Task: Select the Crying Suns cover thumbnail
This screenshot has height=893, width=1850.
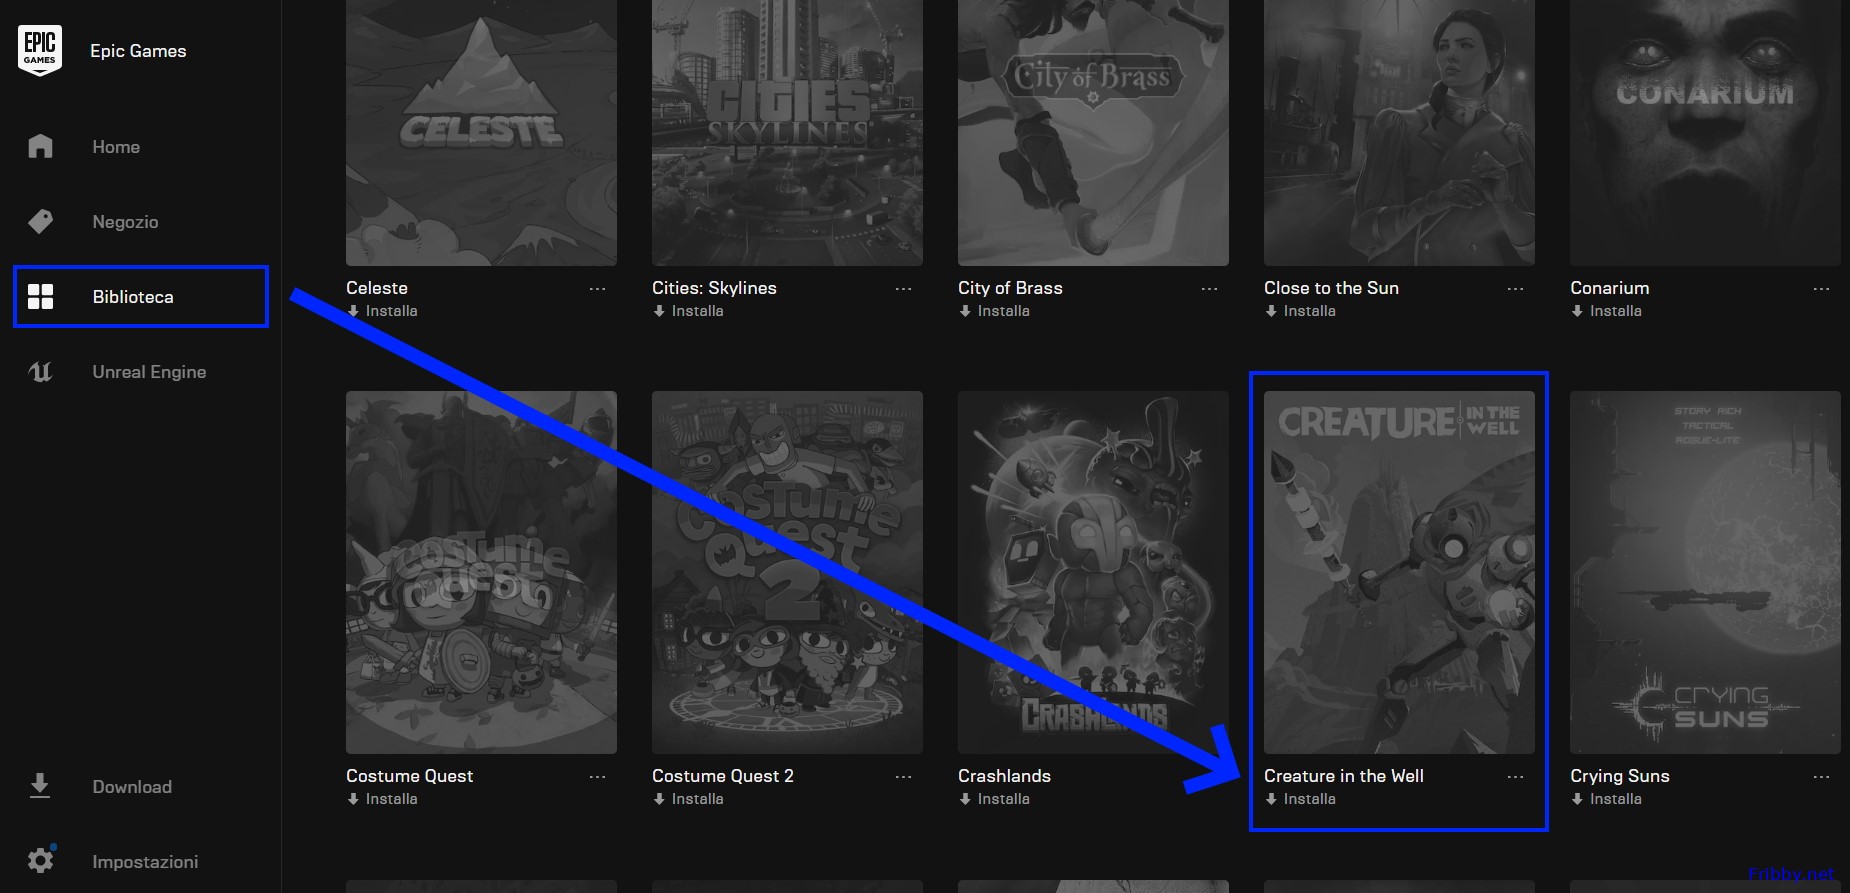Action: [1704, 572]
